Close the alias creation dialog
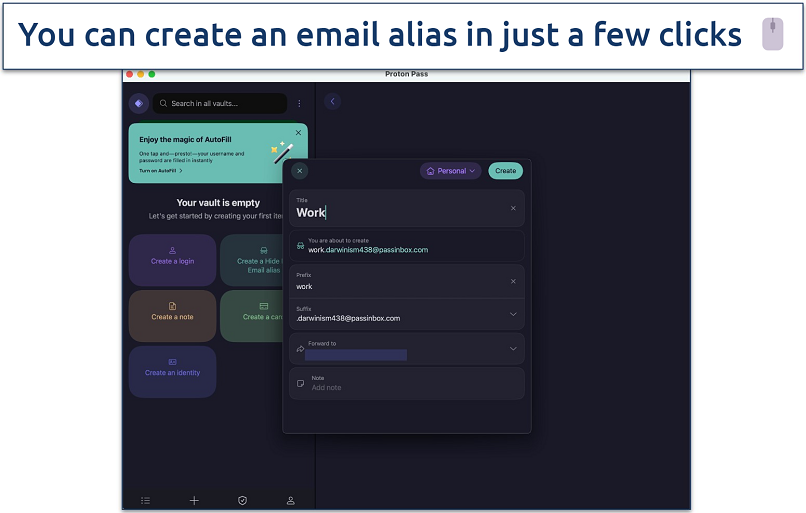Image resolution: width=806 pixels, height=513 pixels. pyautogui.click(x=300, y=171)
